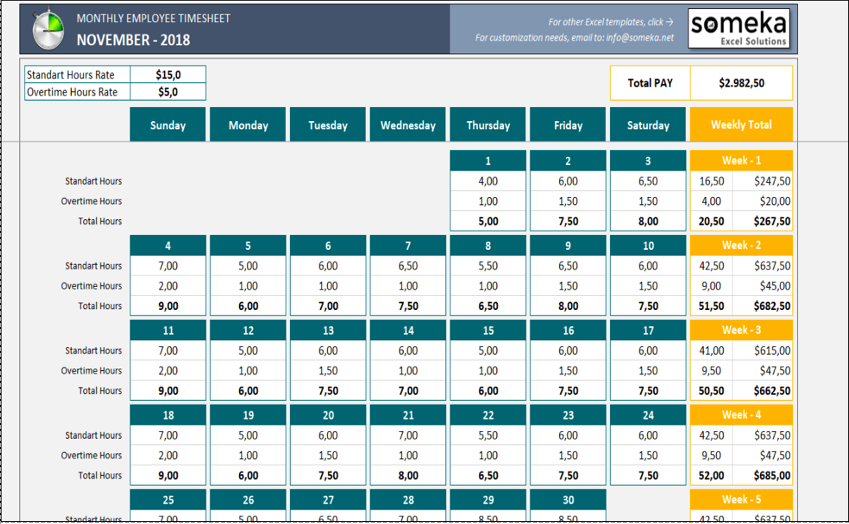Click the NOVEMBER - 2018 title
The image size is (849, 524).
tap(133, 41)
